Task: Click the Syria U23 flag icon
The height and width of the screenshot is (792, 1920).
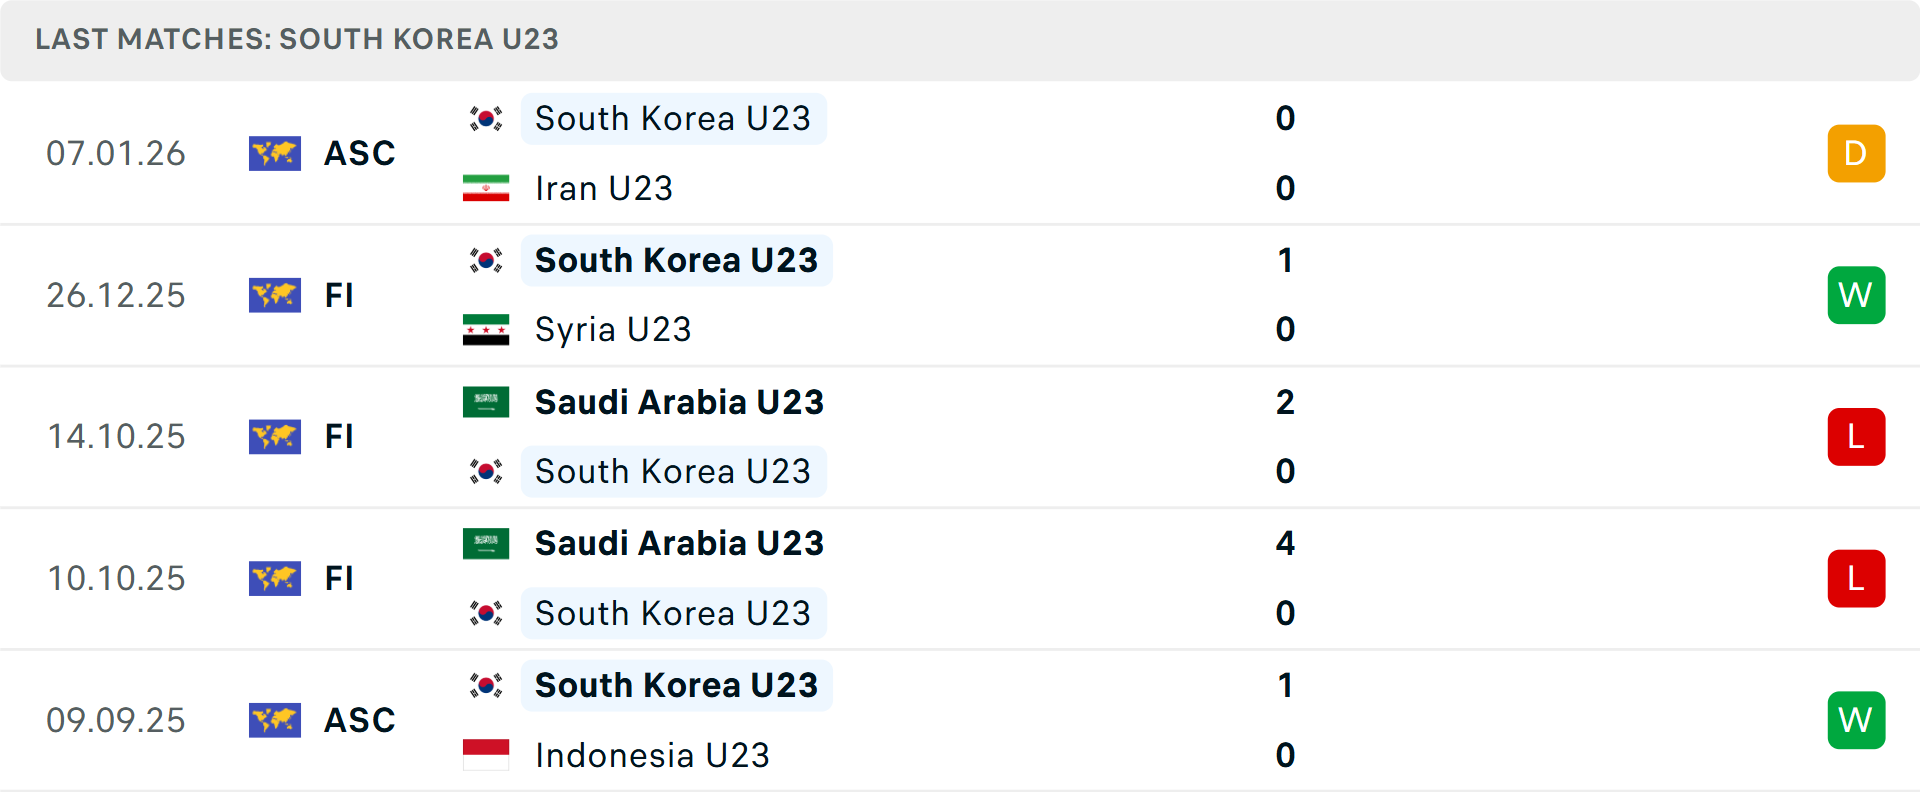Action: point(486,330)
